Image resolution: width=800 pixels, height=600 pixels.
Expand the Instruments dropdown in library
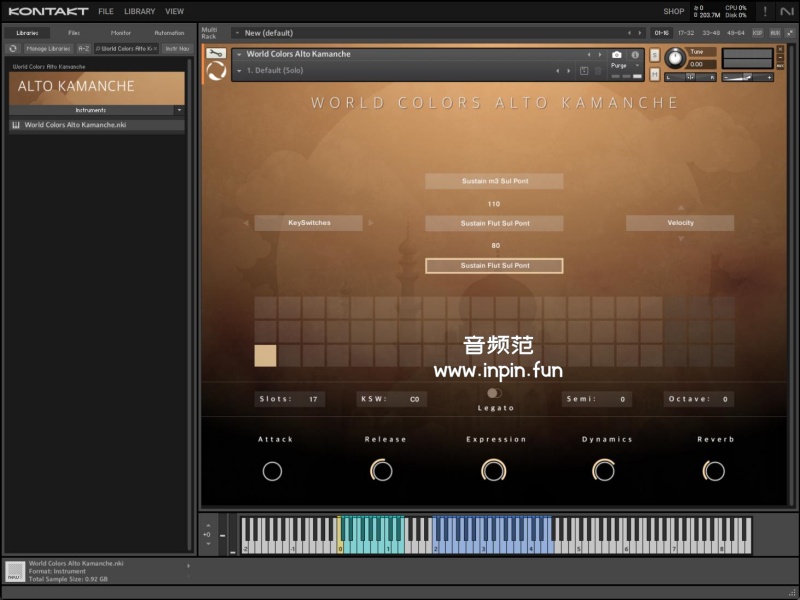coord(179,110)
